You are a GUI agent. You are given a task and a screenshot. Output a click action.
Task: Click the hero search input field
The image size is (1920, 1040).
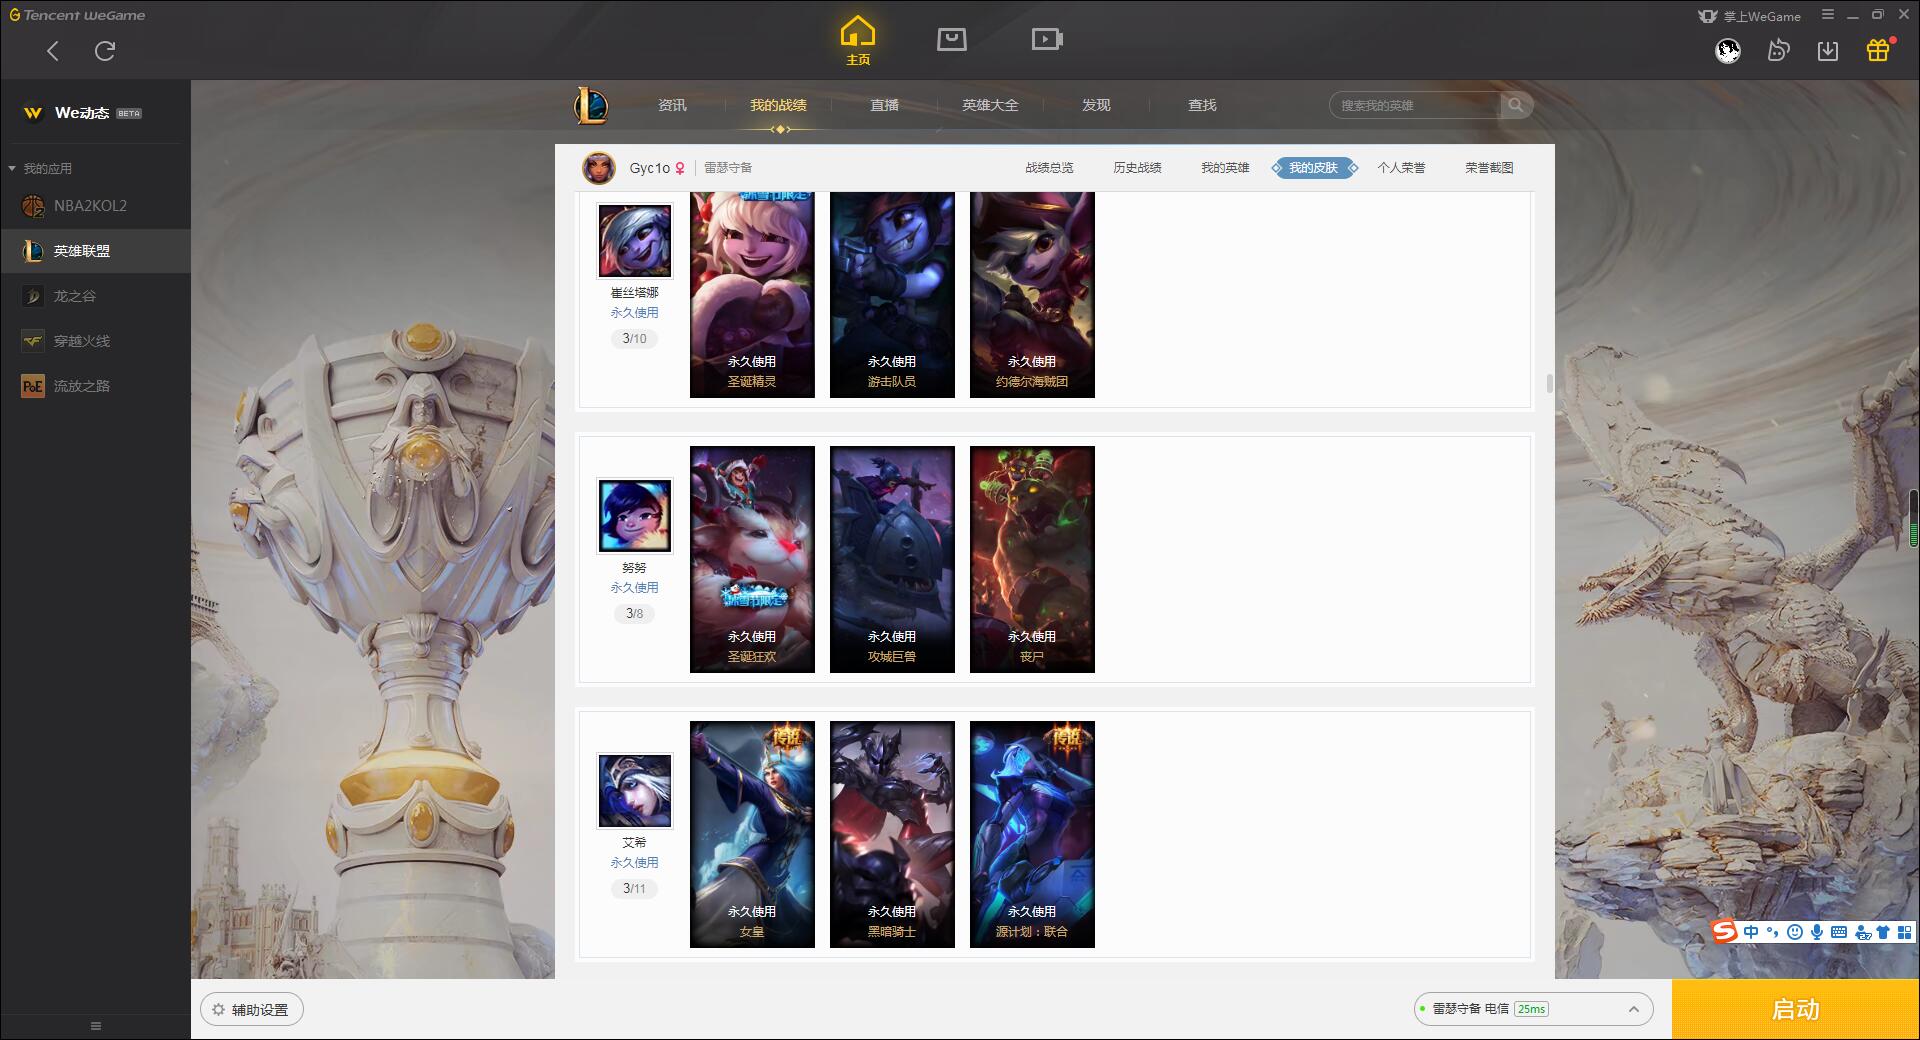click(1415, 105)
